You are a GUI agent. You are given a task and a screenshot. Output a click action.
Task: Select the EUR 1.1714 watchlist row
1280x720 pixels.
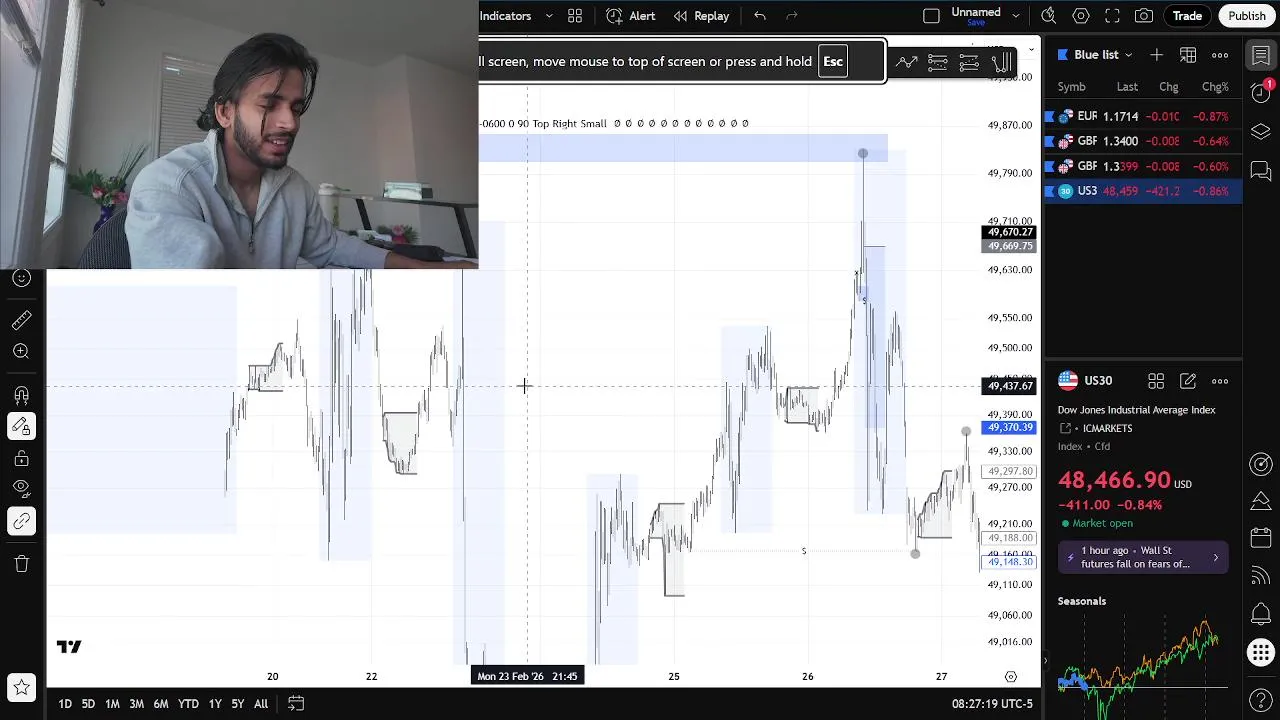tap(1143, 116)
